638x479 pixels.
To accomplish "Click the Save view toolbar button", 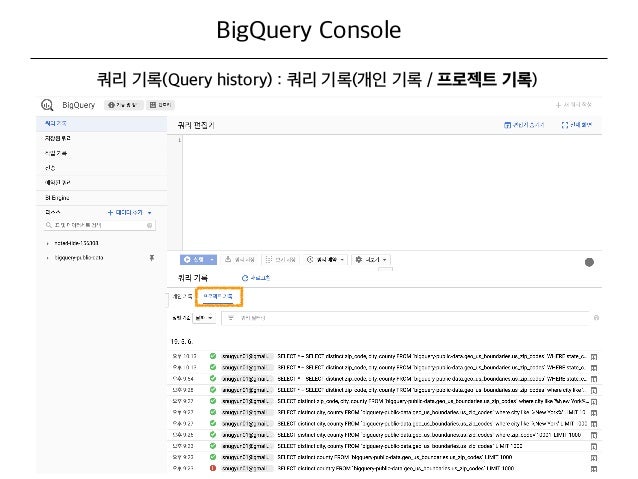I will 280,260.
